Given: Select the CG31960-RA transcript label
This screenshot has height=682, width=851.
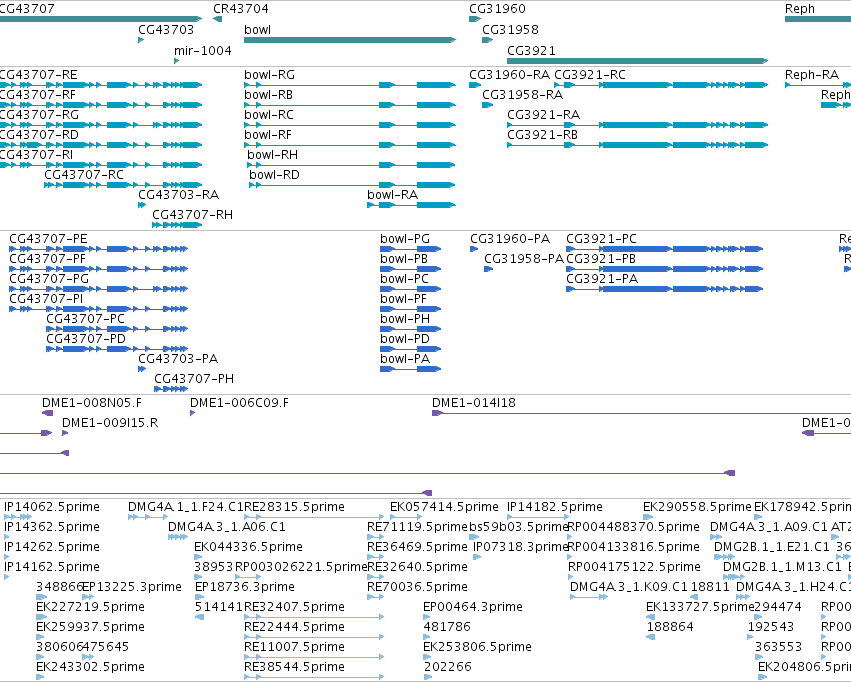Looking at the screenshot, I should click(510, 75).
